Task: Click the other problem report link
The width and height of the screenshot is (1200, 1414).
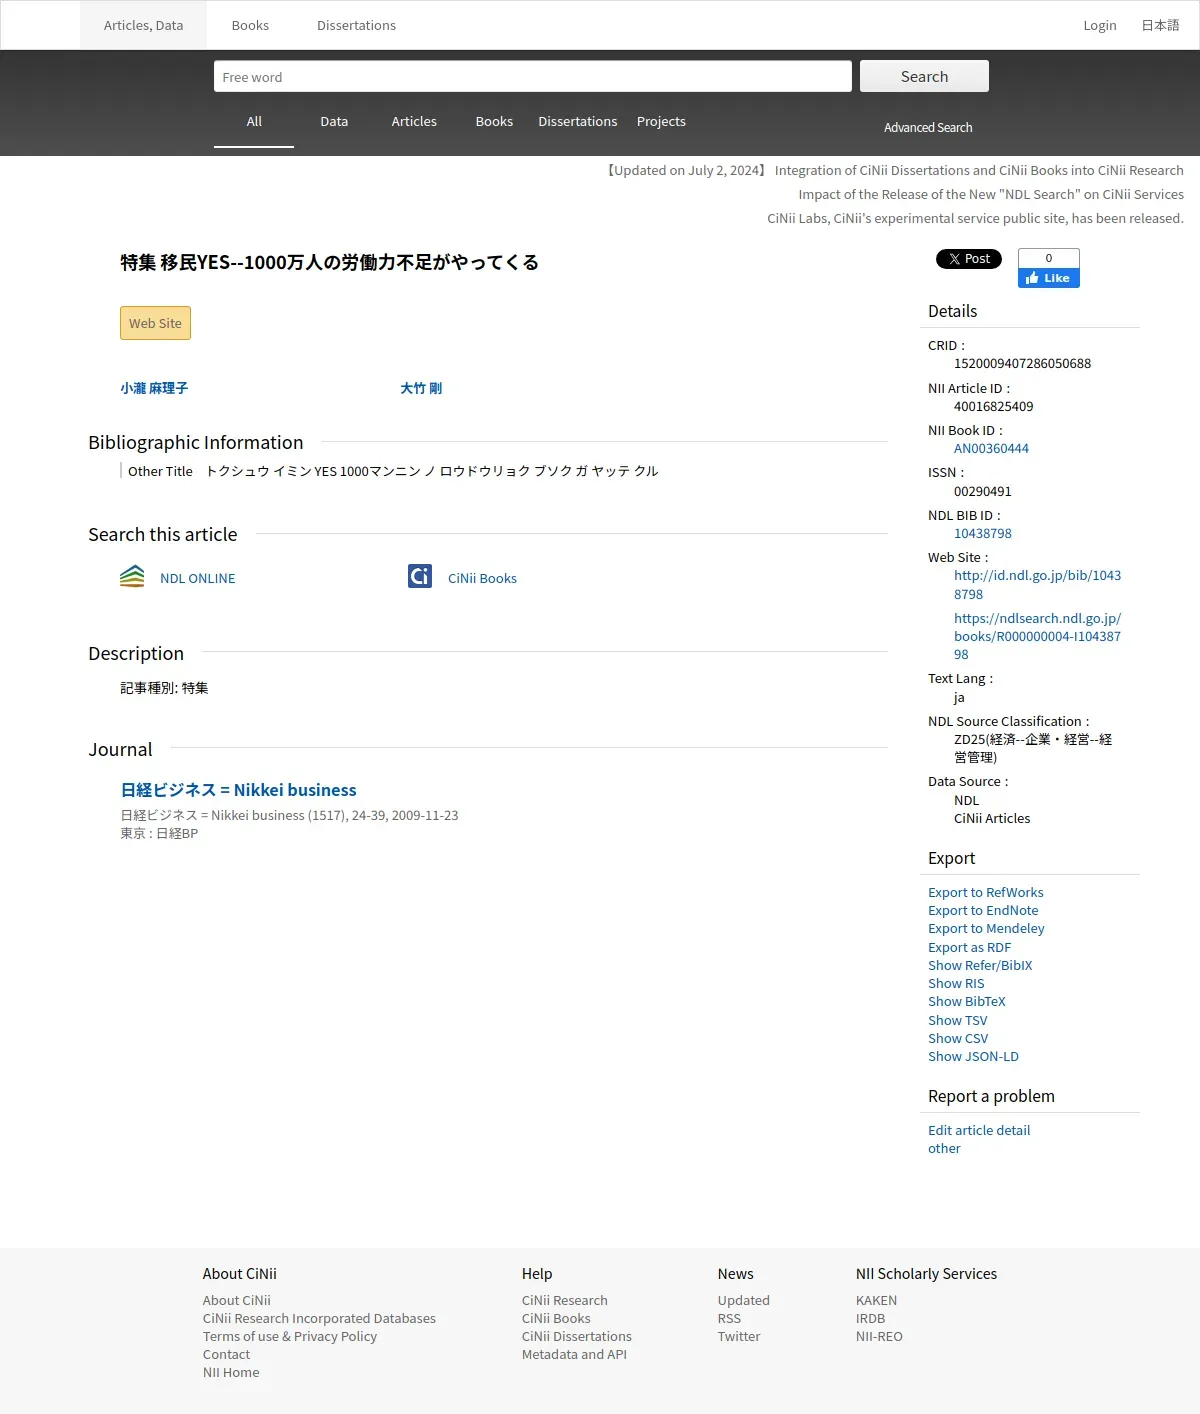Action: [944, 1149]
